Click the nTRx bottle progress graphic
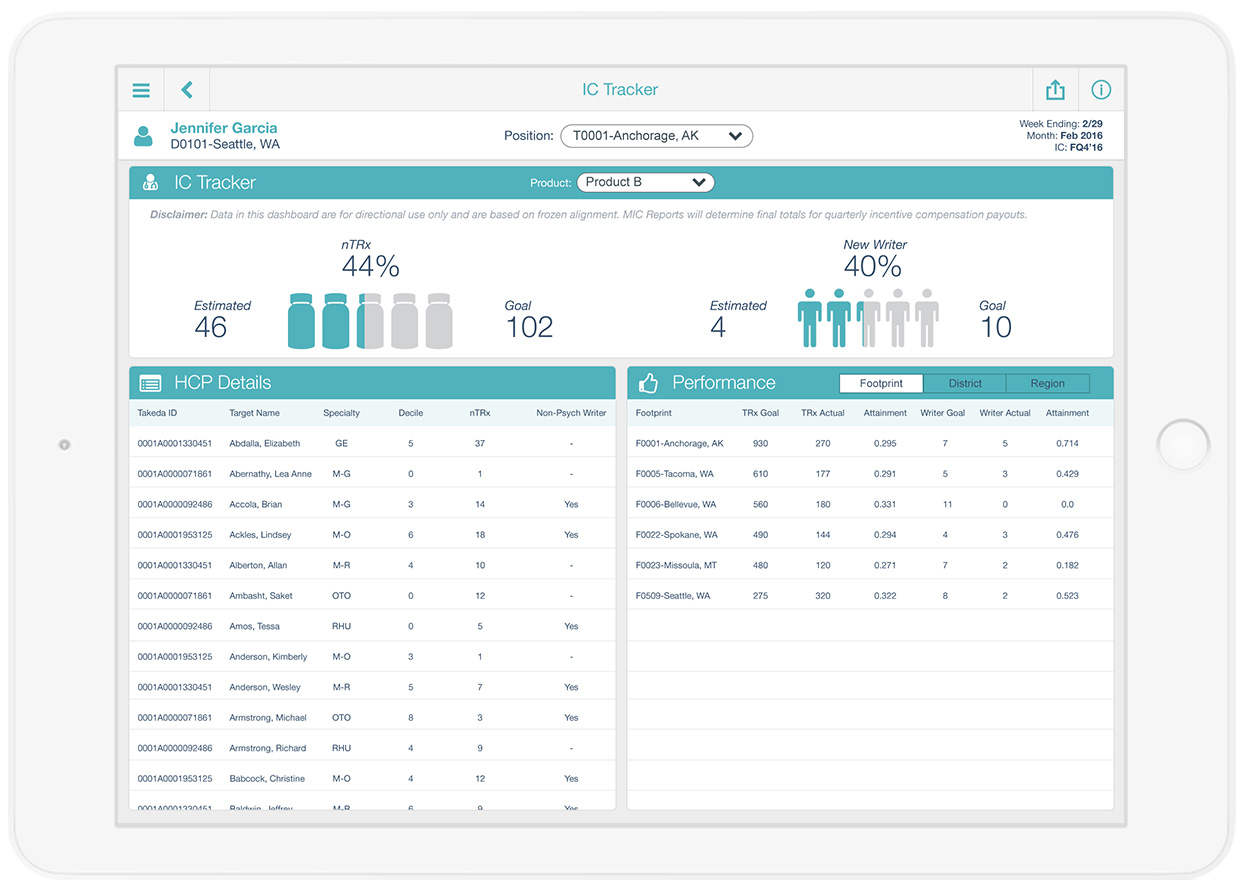The height and width of the screenshot is (894, 1245). point(370,321)
